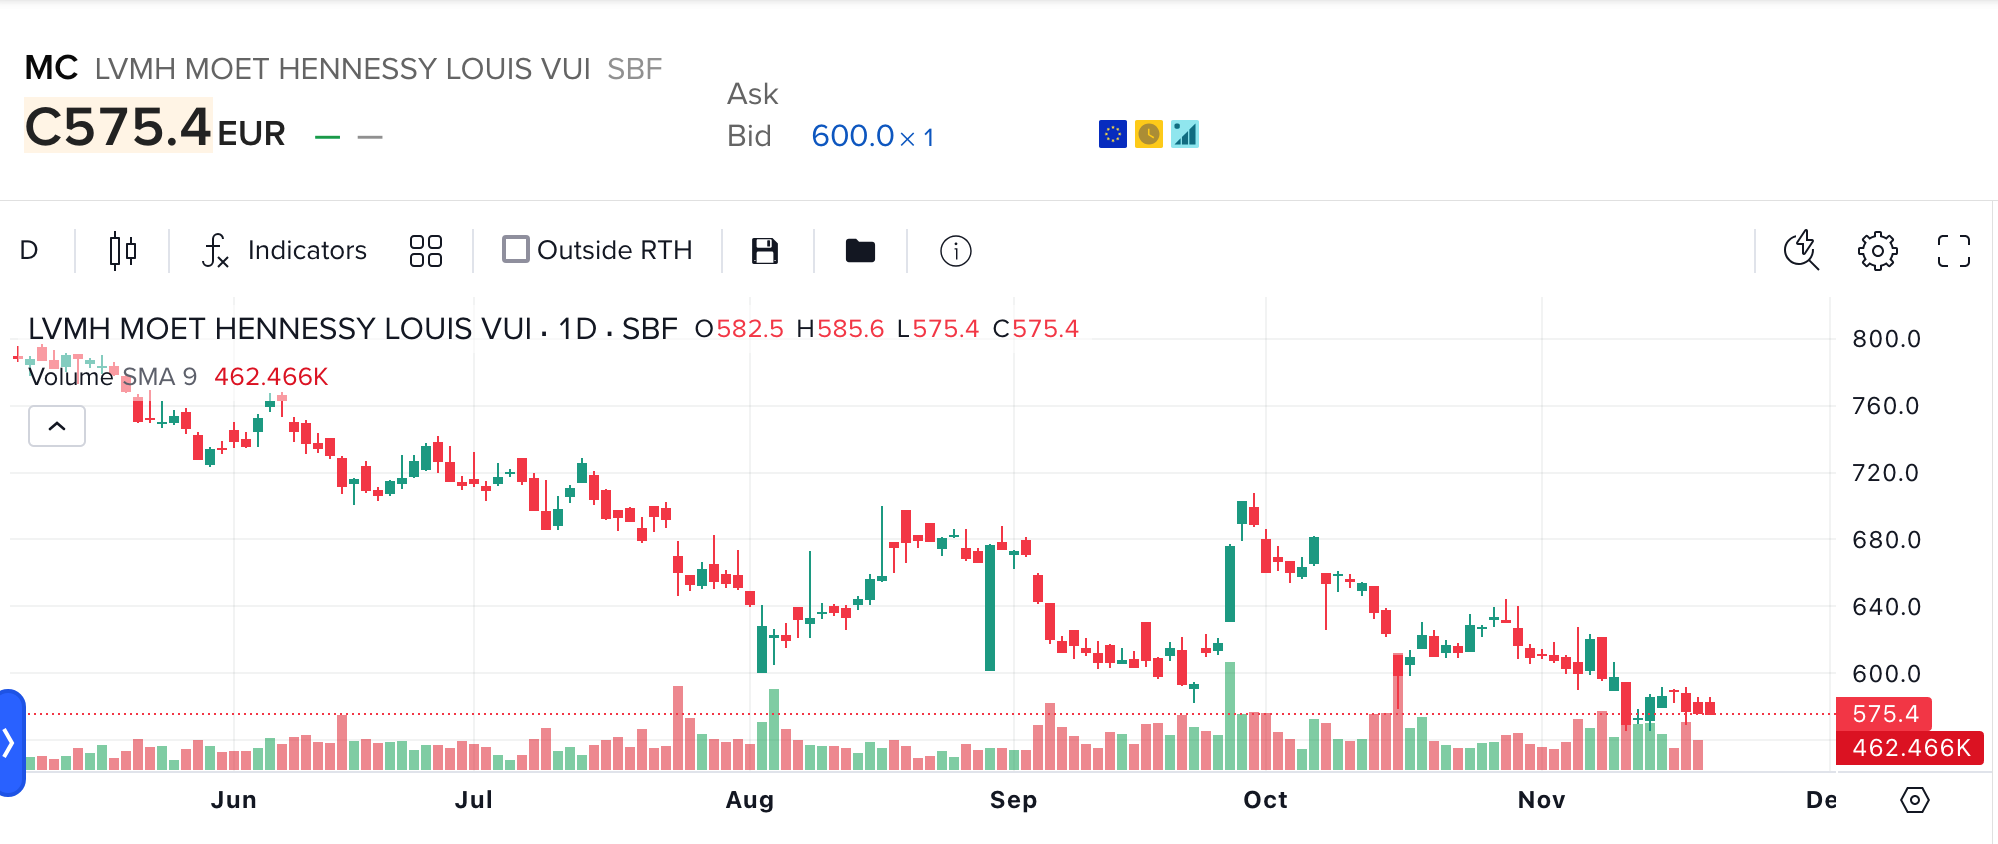1998x844 pixels.
Task: Enable the Outside RTH checkbox
Action: tap(516, 249)
